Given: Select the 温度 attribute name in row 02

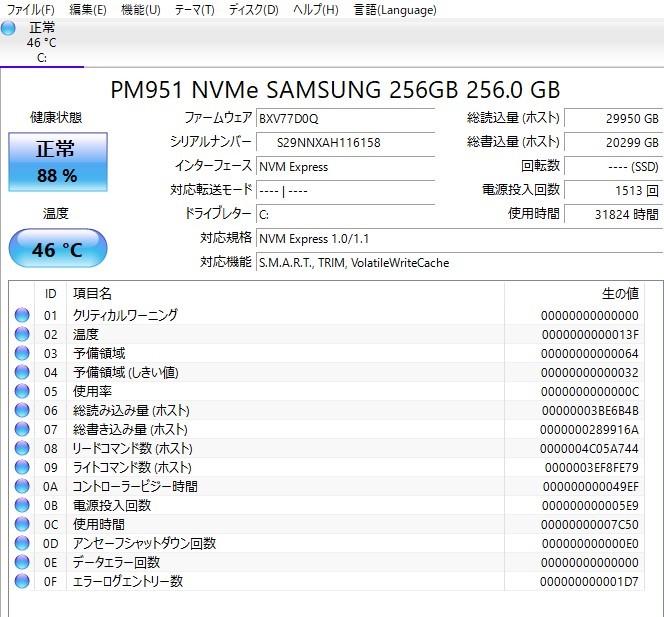Looking at the screenshot, I should tap(86, 334).
